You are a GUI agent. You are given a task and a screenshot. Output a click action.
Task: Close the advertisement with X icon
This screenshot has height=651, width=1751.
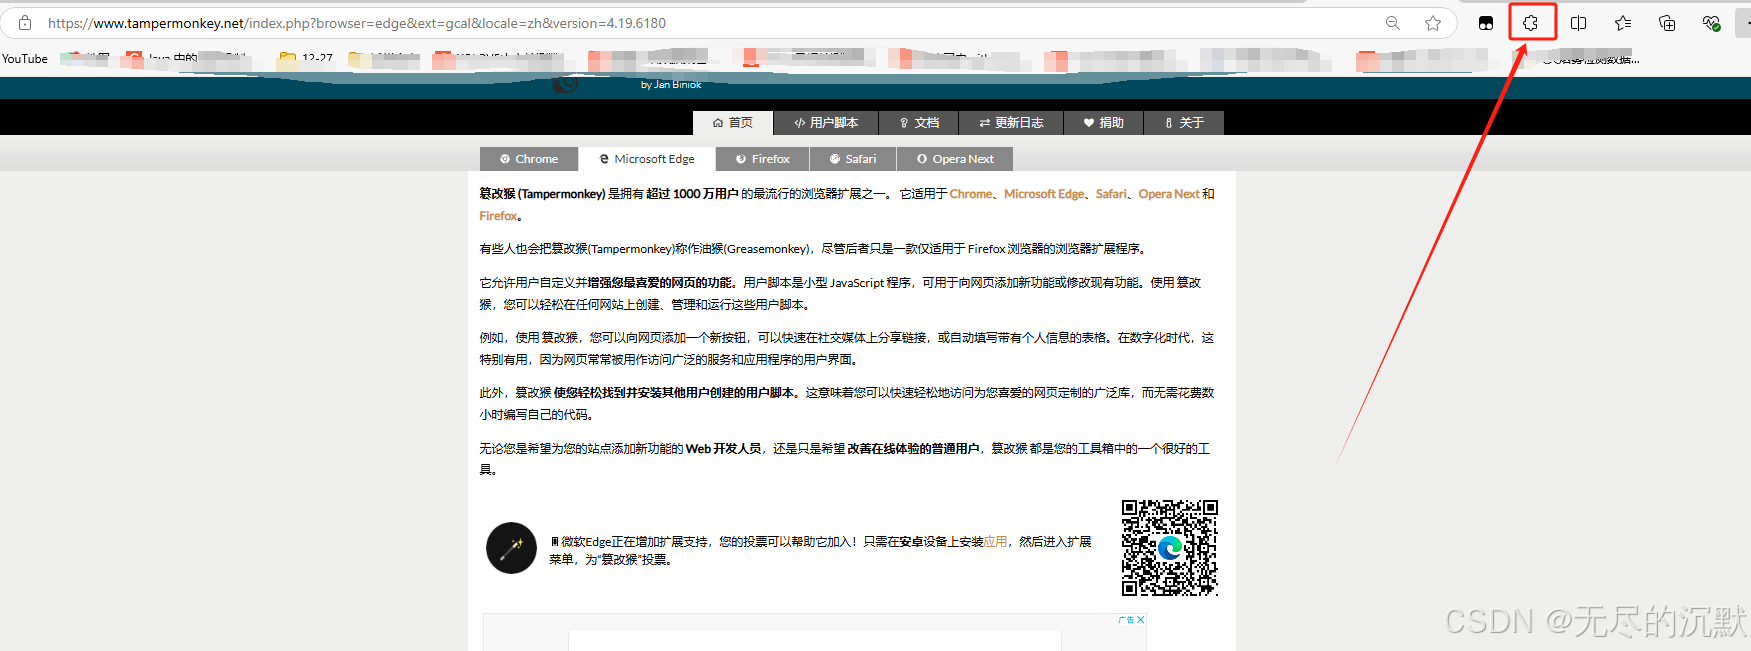point(1140,620)
